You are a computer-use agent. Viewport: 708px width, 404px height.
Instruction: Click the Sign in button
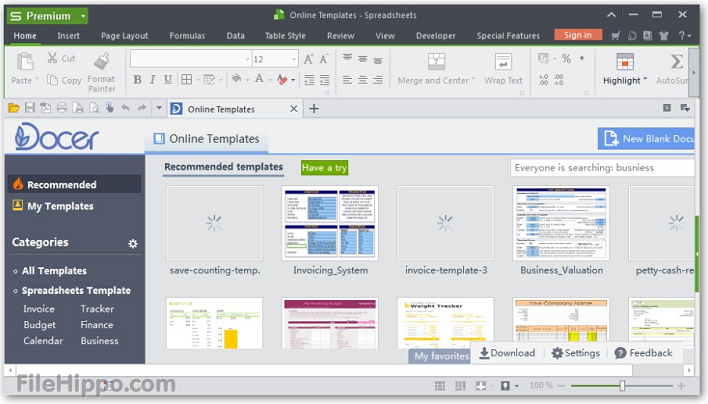point(578,35)
